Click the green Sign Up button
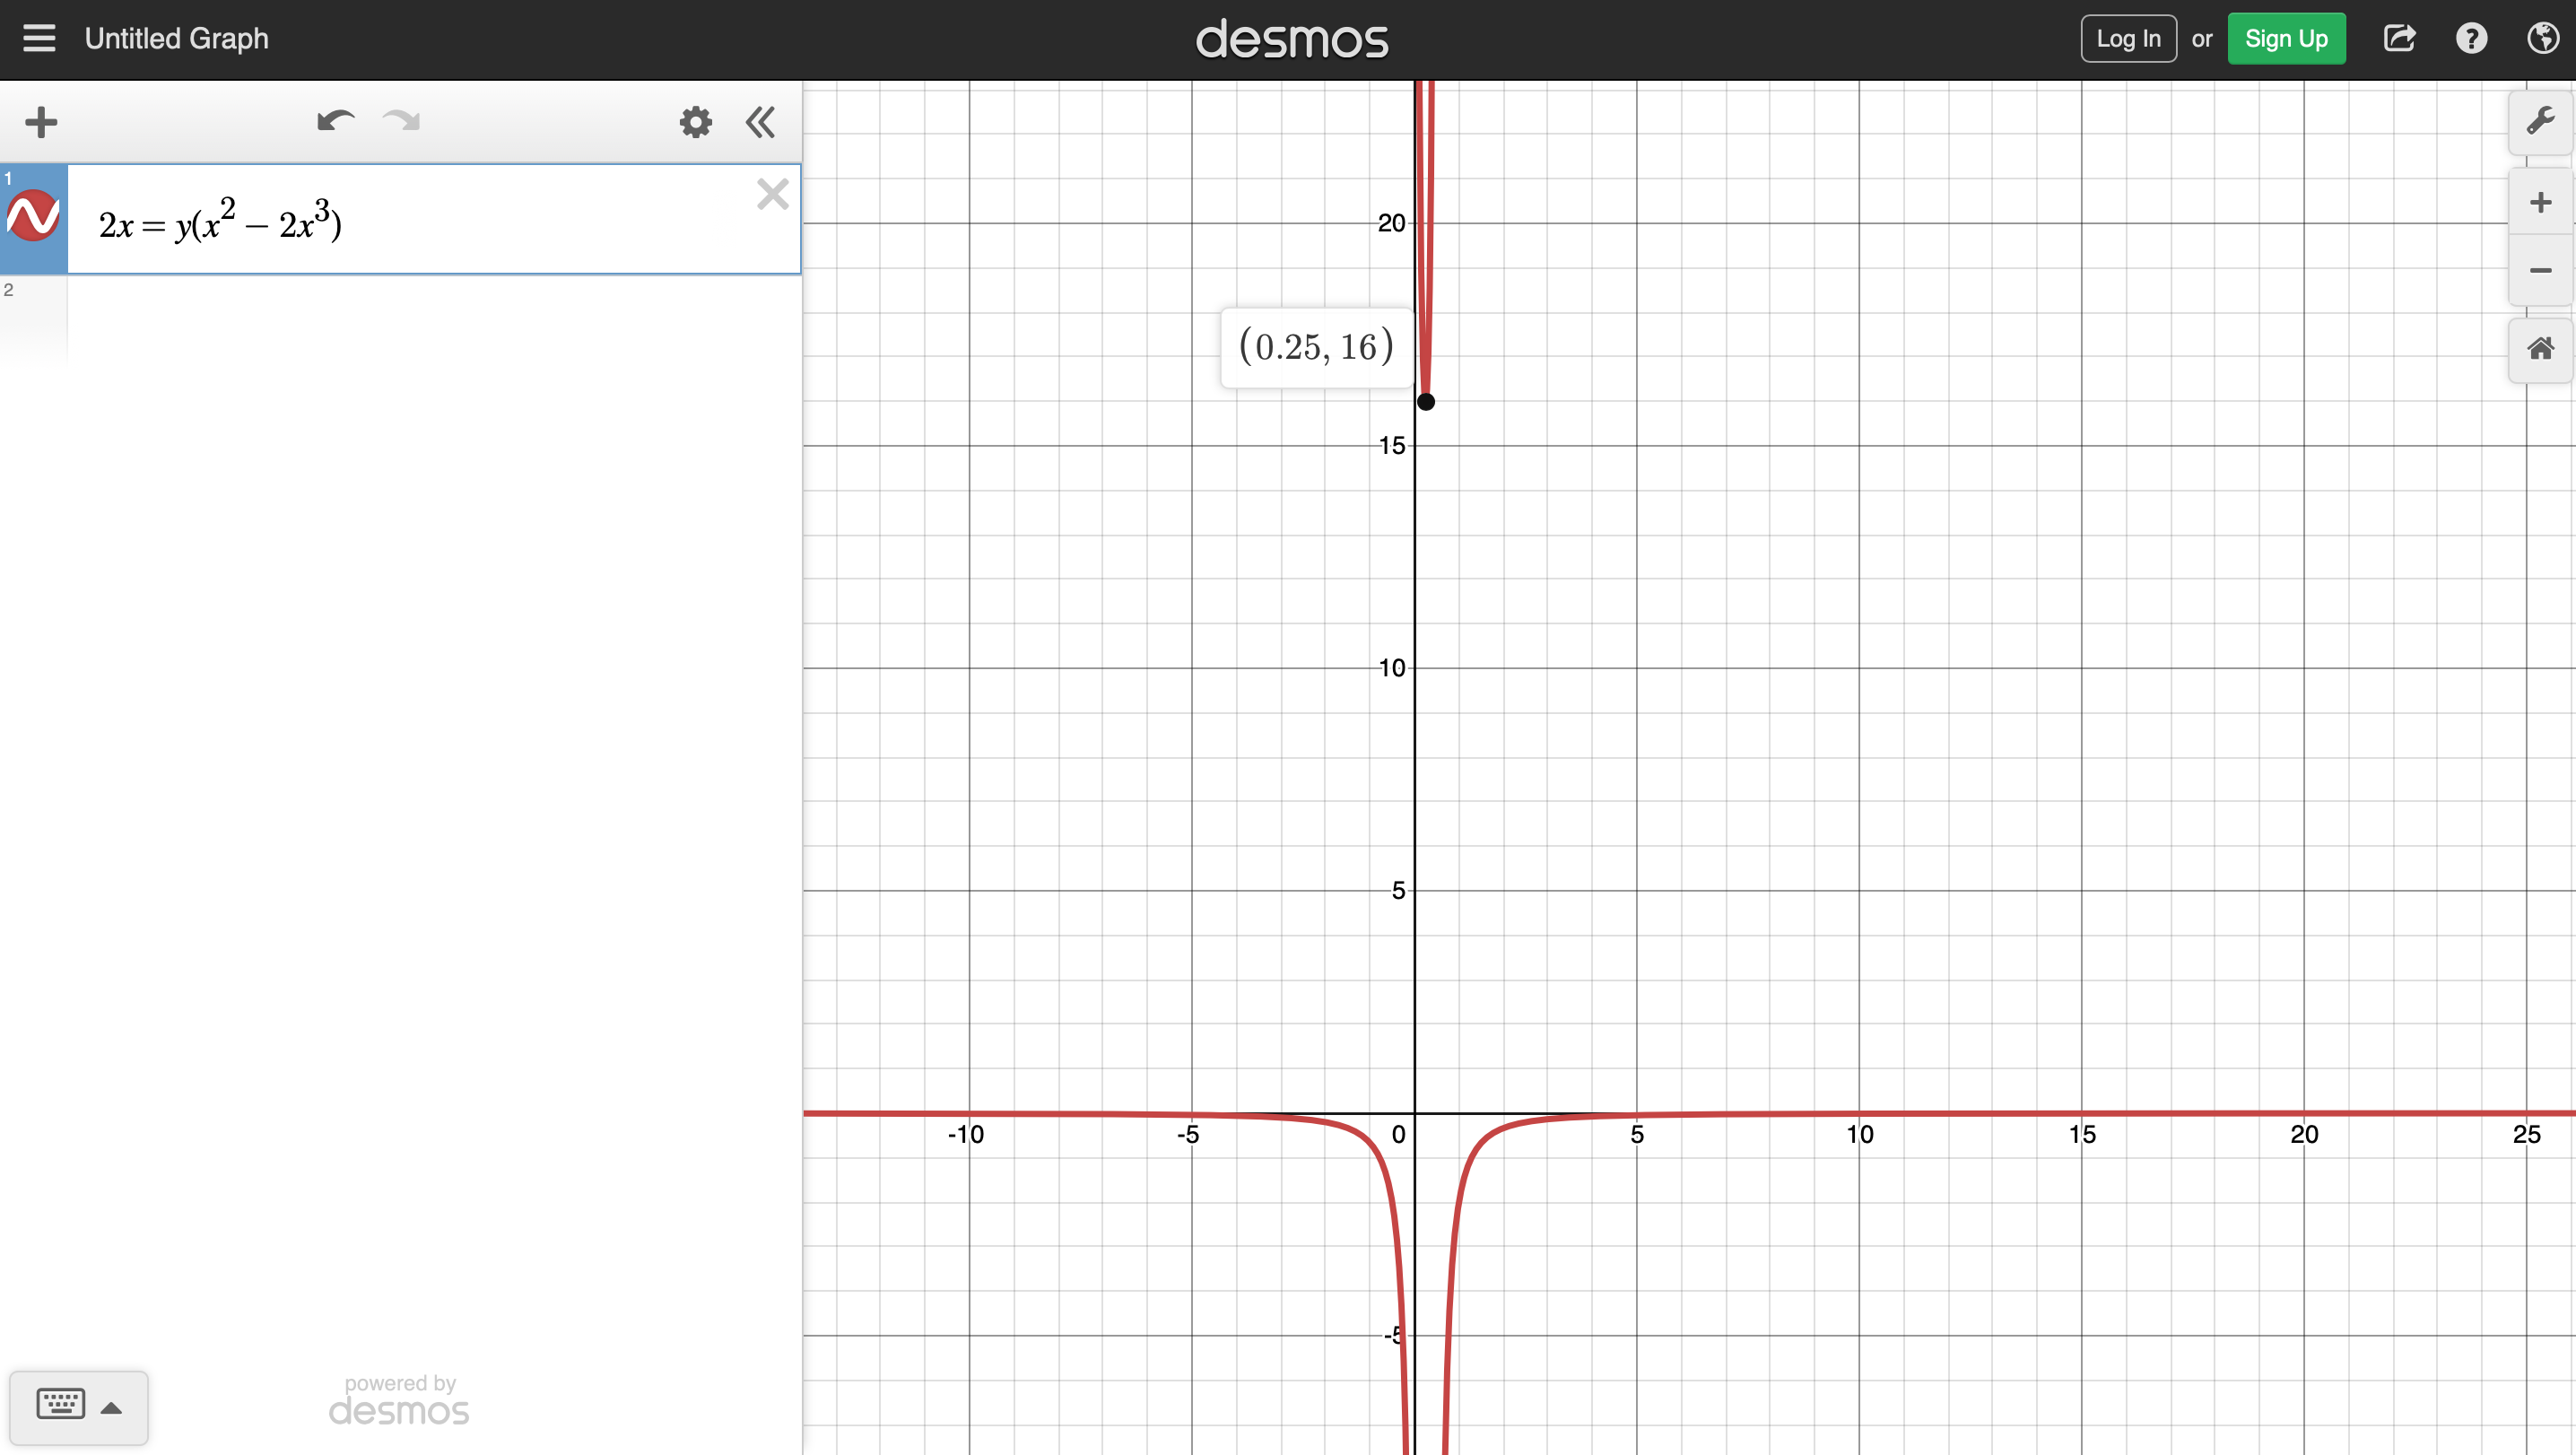Image resolution: width=2576 pixels, height=1455 pixels. click(x=2286, y=39)
